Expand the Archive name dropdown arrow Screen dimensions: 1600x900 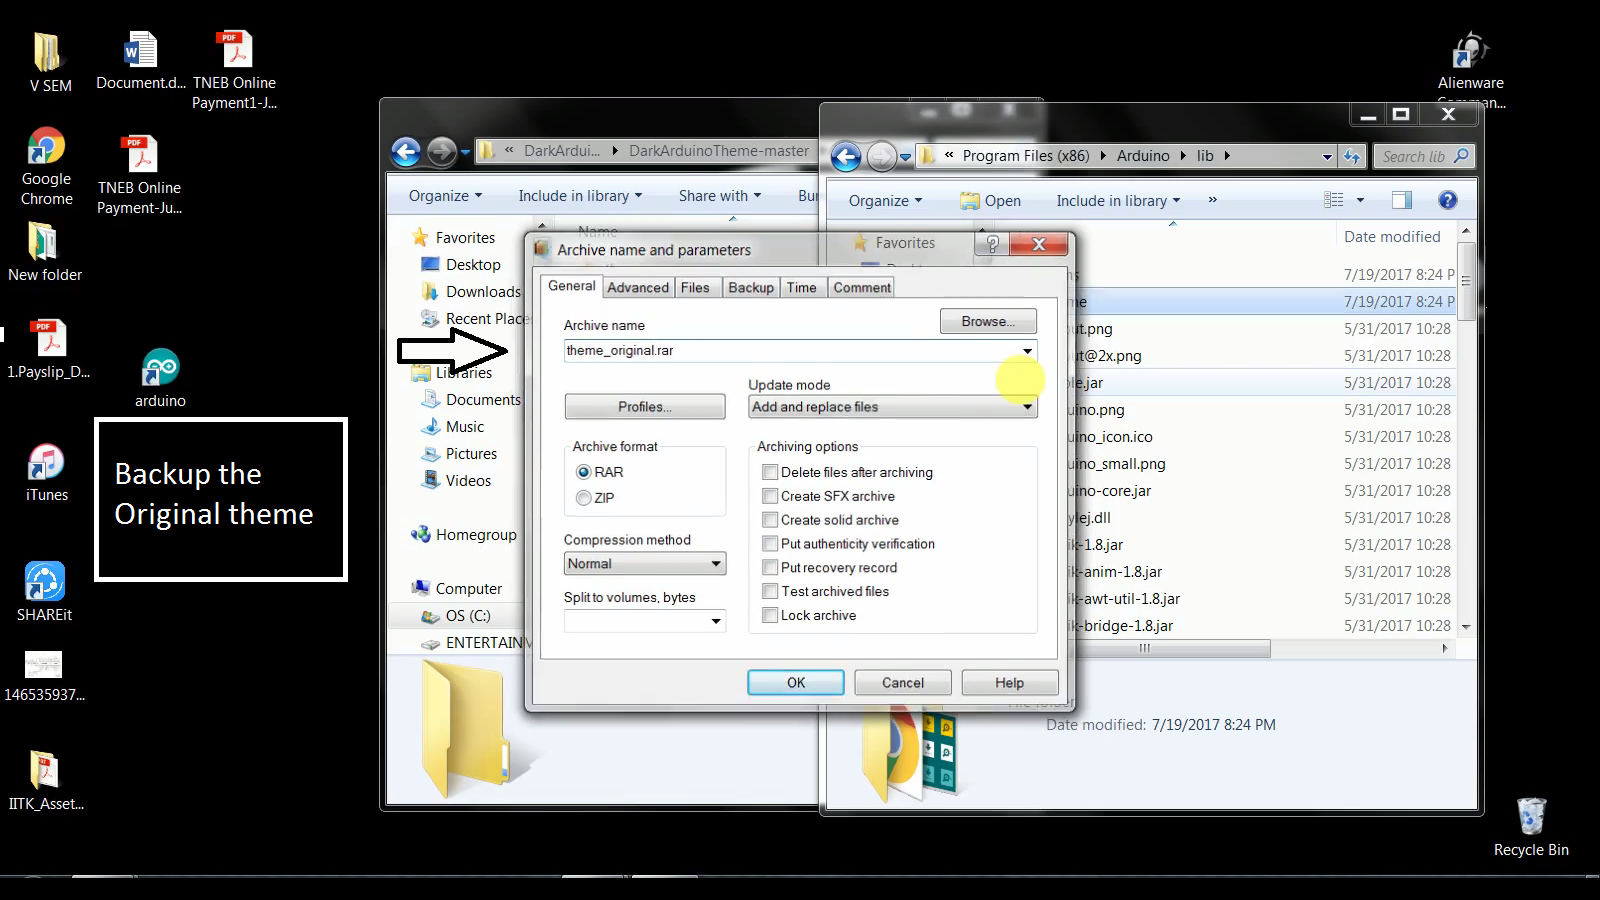coord(1027,351)
